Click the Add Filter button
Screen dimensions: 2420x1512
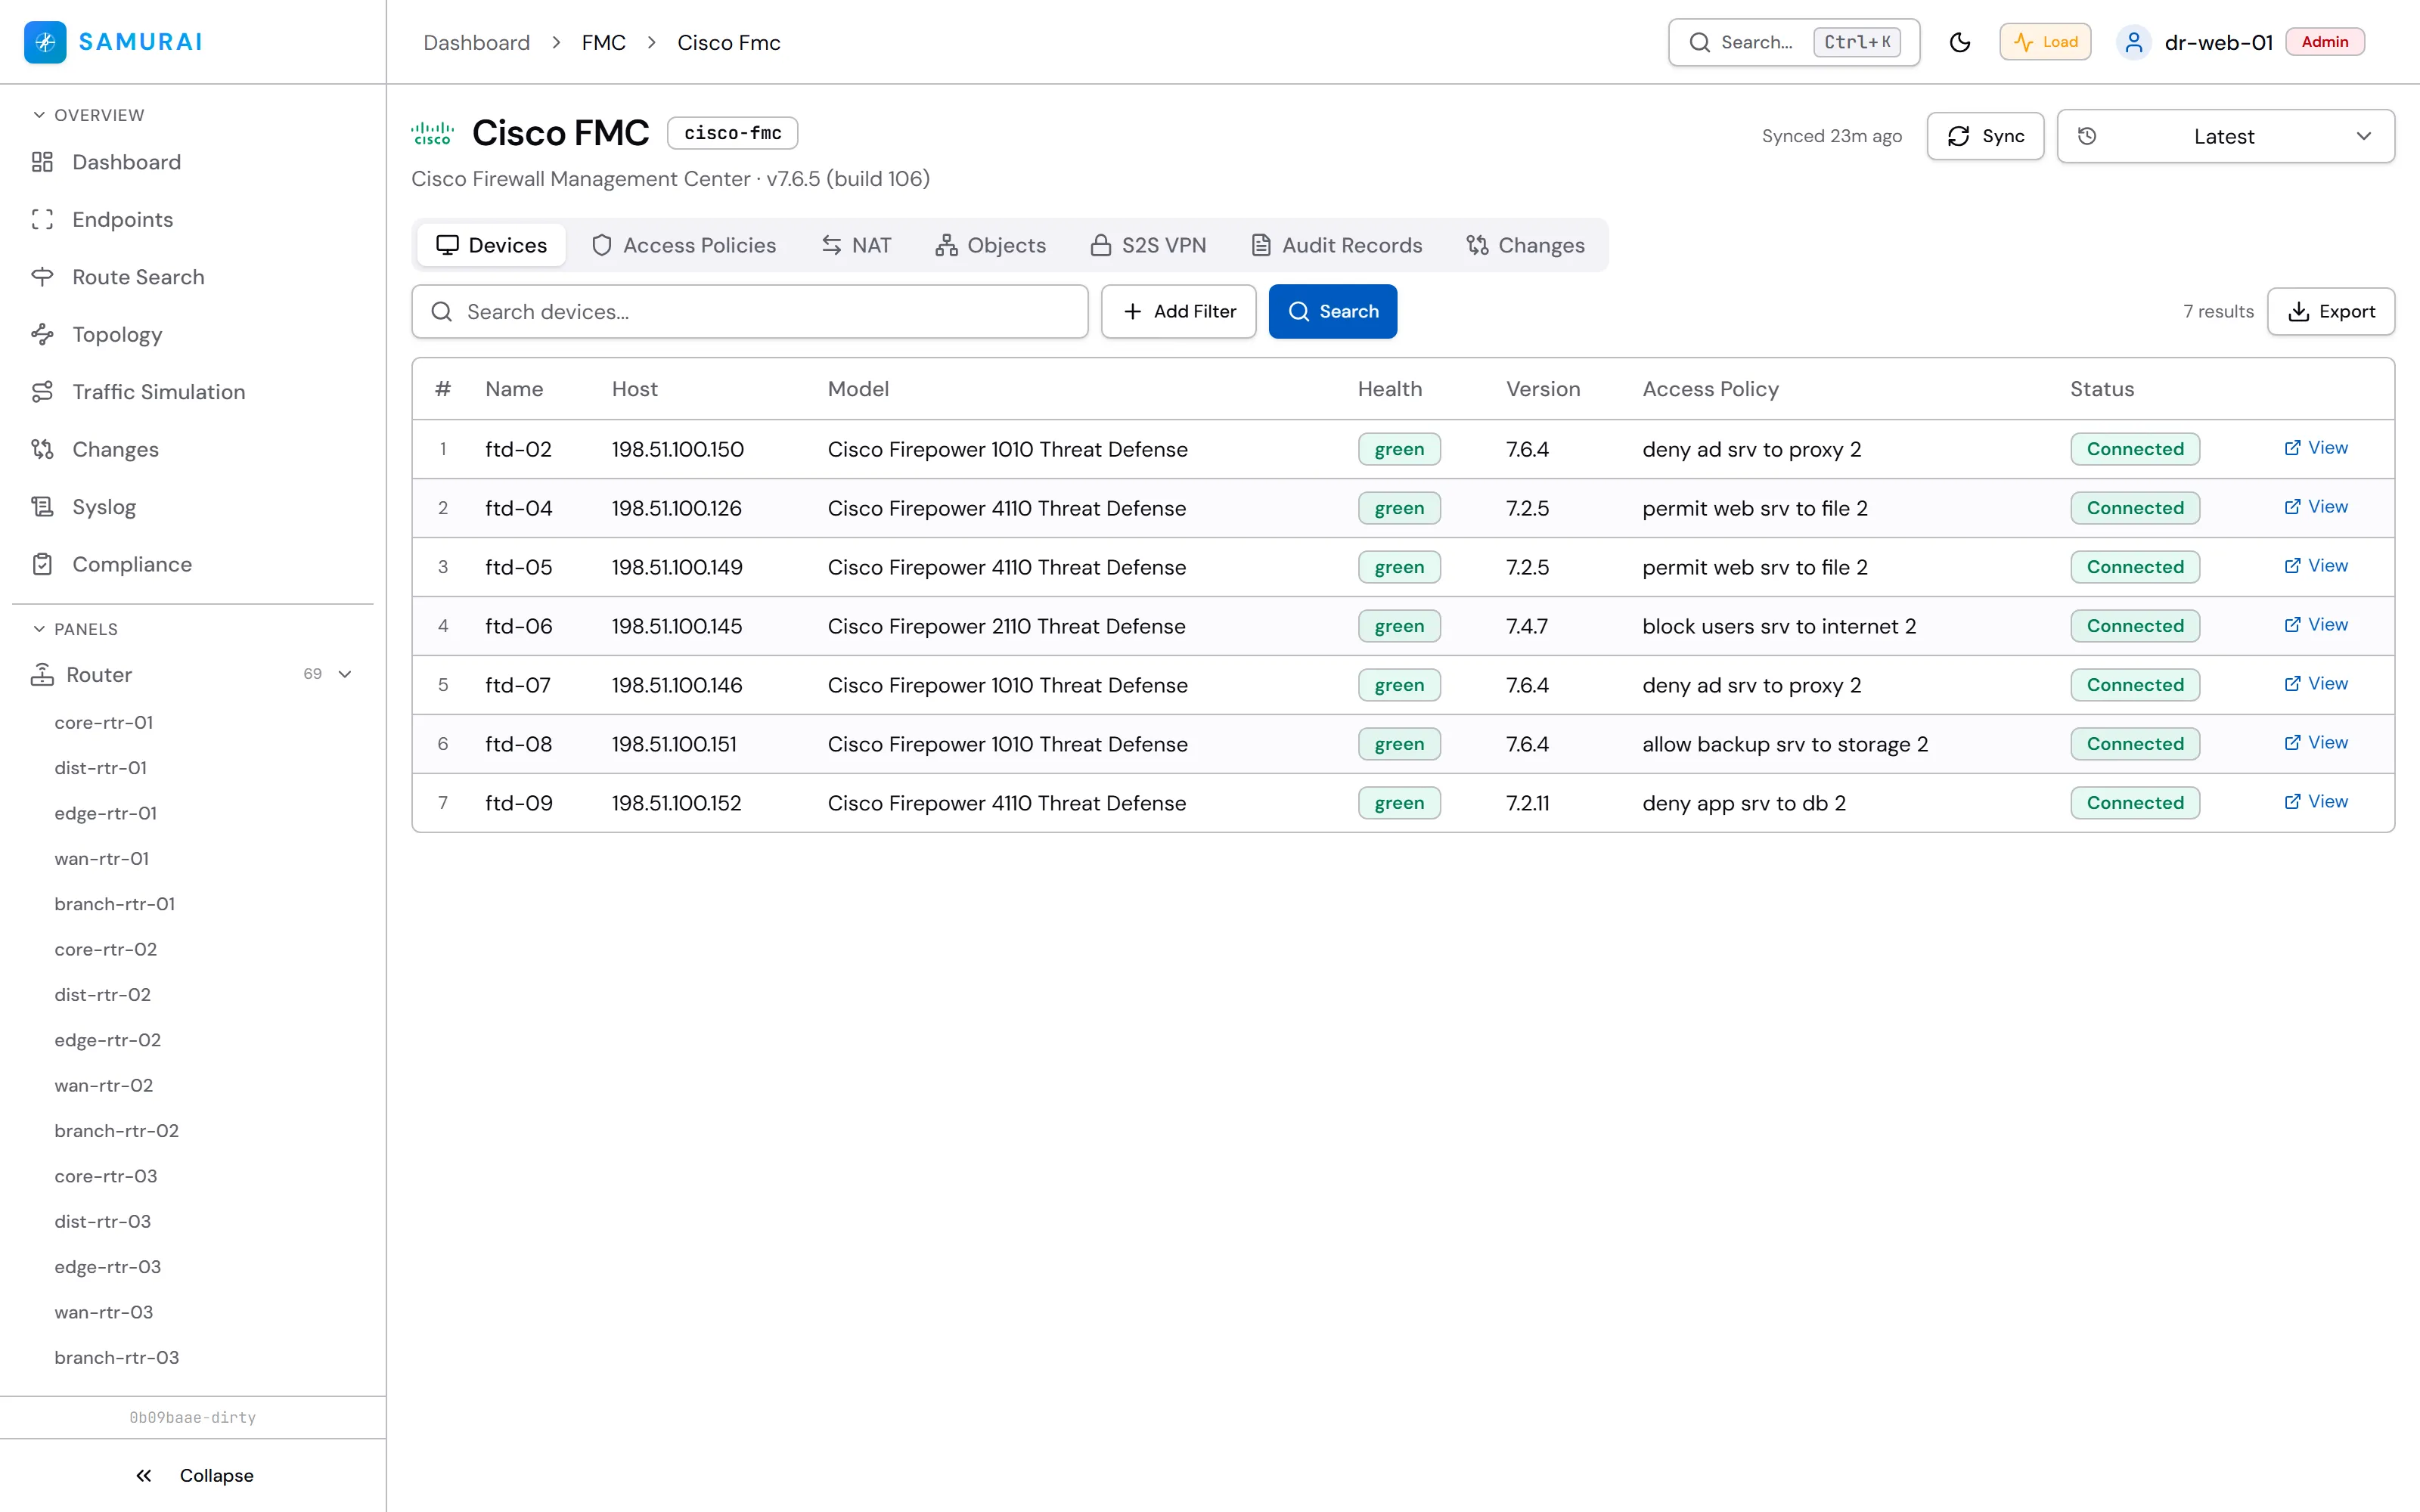coord(1178,312)
